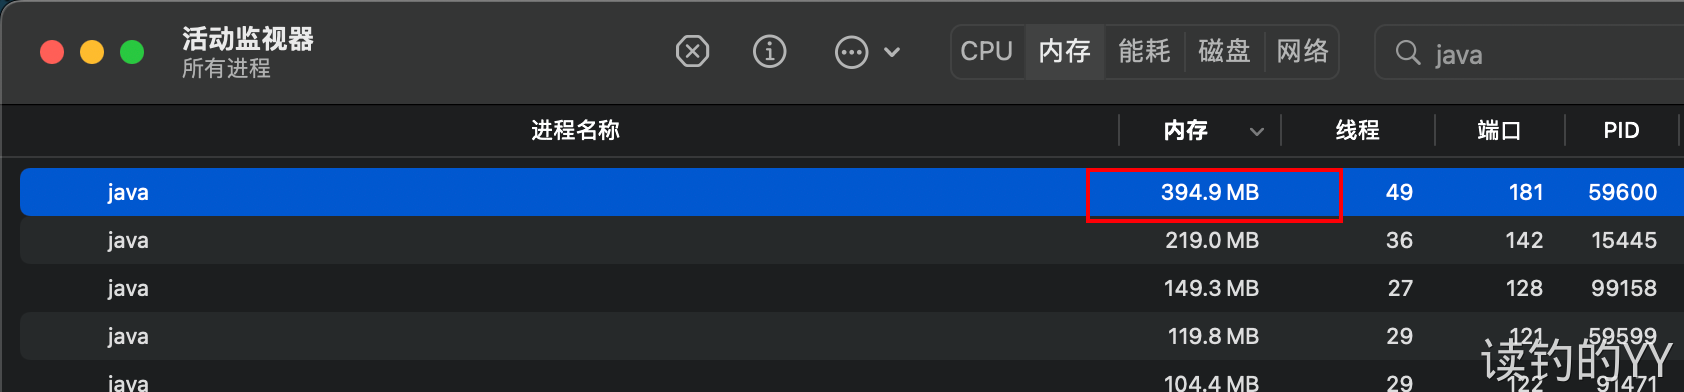The width and height of the screenshot is (1684, 392).
Task: Sort by the 端口 column header
Action: 1499,130
